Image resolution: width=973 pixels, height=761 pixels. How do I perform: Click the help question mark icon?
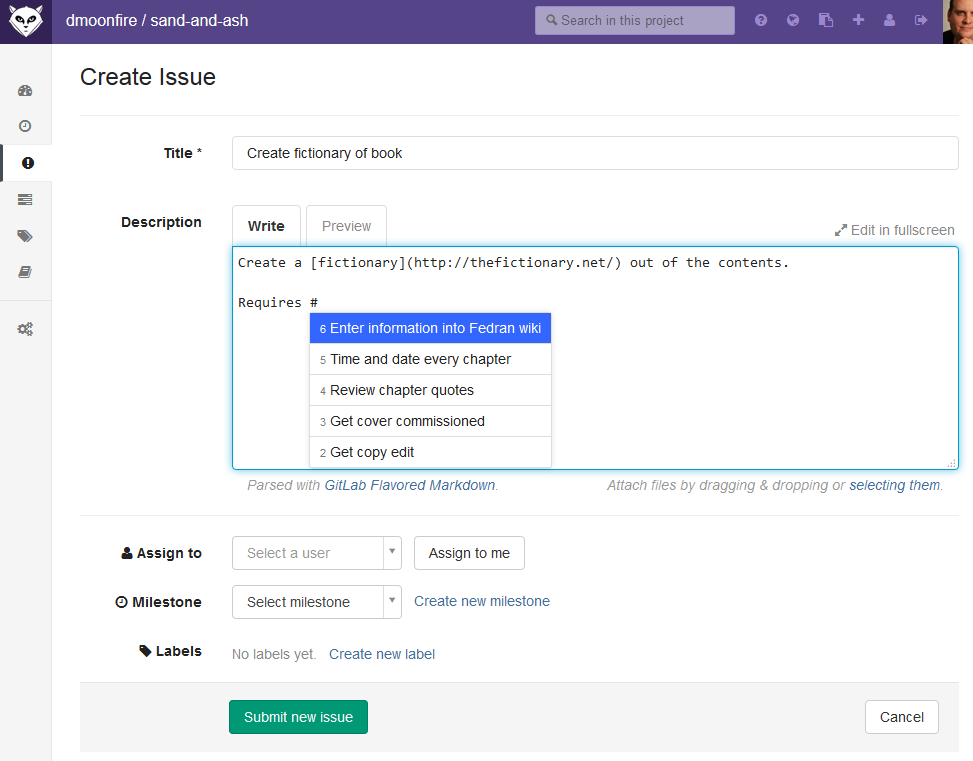[761, 20]
